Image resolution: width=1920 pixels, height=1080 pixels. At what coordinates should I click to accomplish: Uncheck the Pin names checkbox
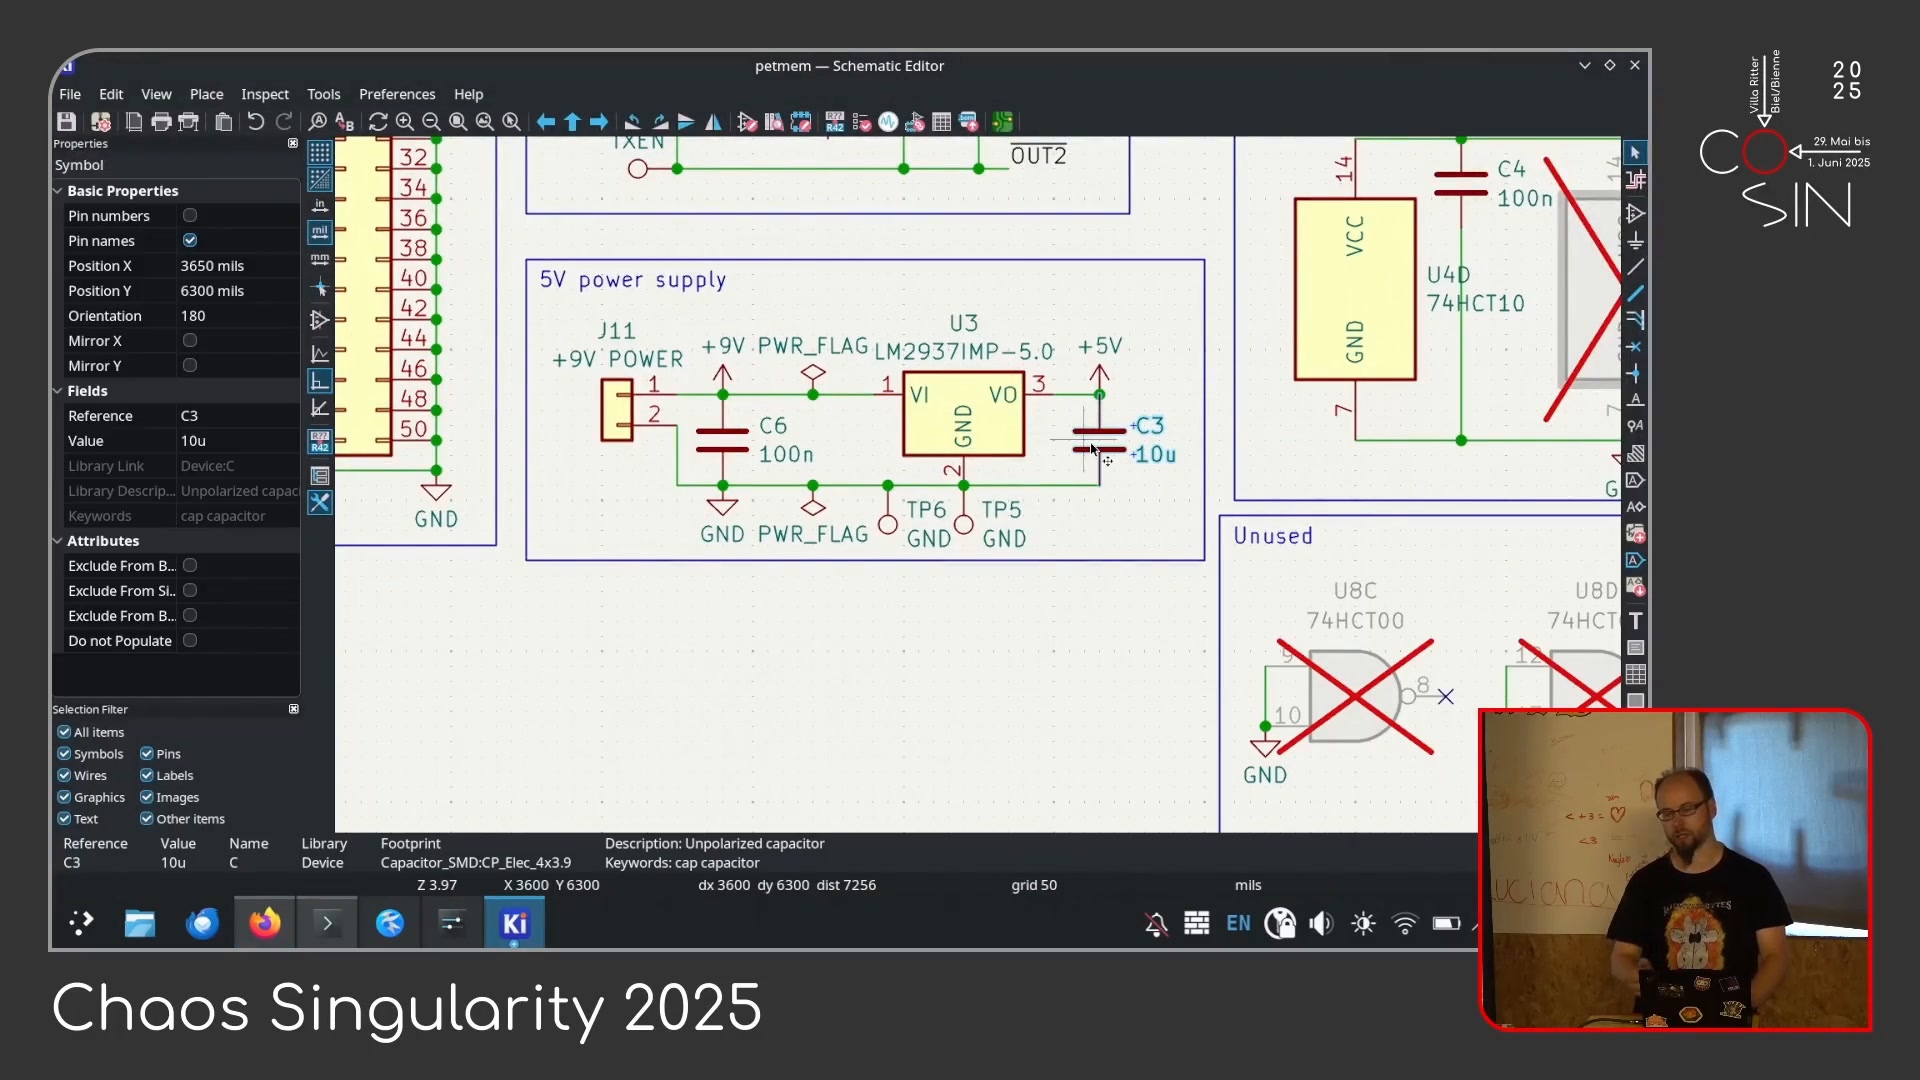pos(190,240)
